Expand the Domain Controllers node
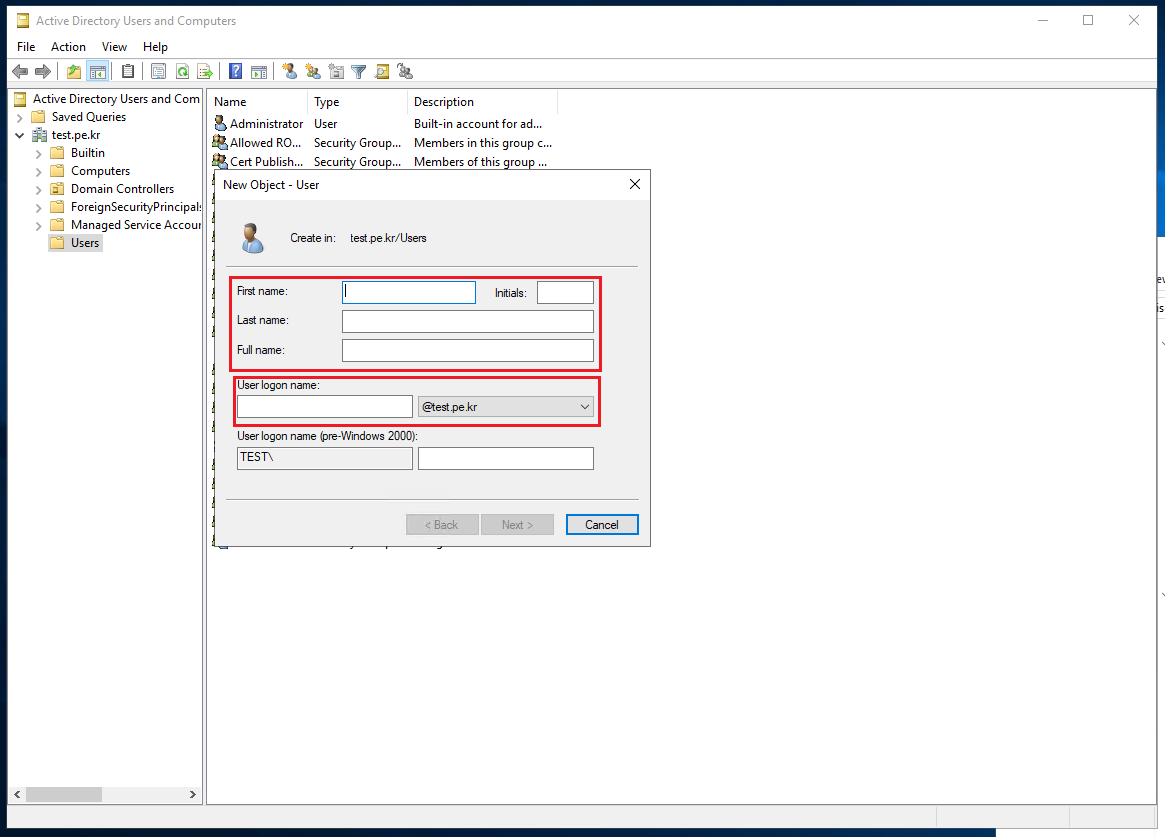1165x837 pixels. click(x=39, y=189)
